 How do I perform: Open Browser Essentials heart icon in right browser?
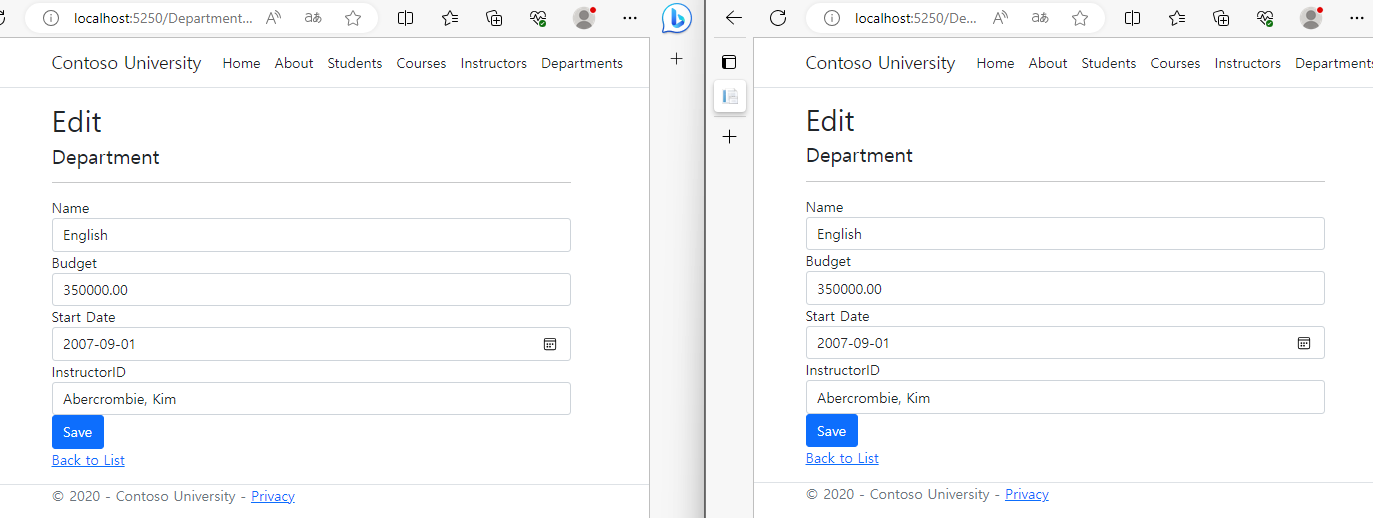[x=1265, y=18]
